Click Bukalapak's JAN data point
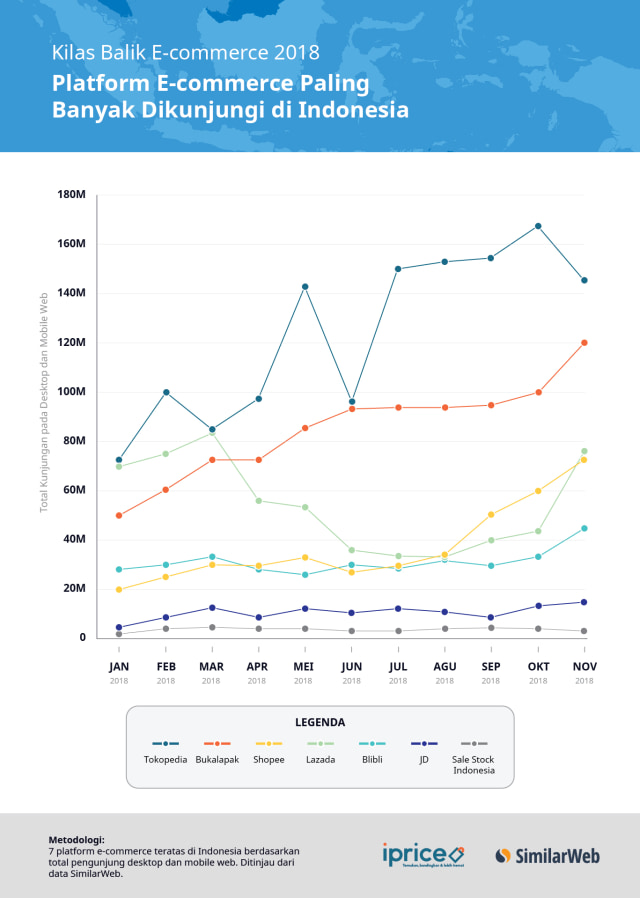This screenshot has width=640, height=898. (x=119, y=515)
